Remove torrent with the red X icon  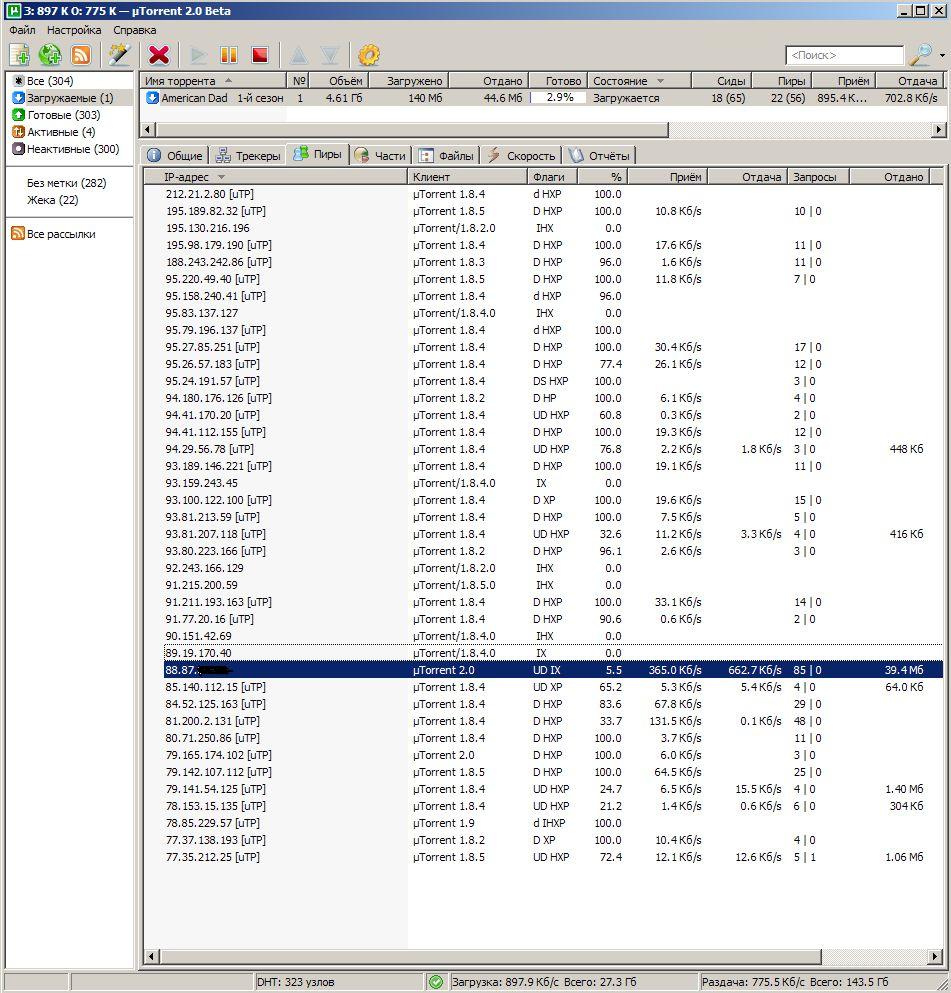click(158, 55)
